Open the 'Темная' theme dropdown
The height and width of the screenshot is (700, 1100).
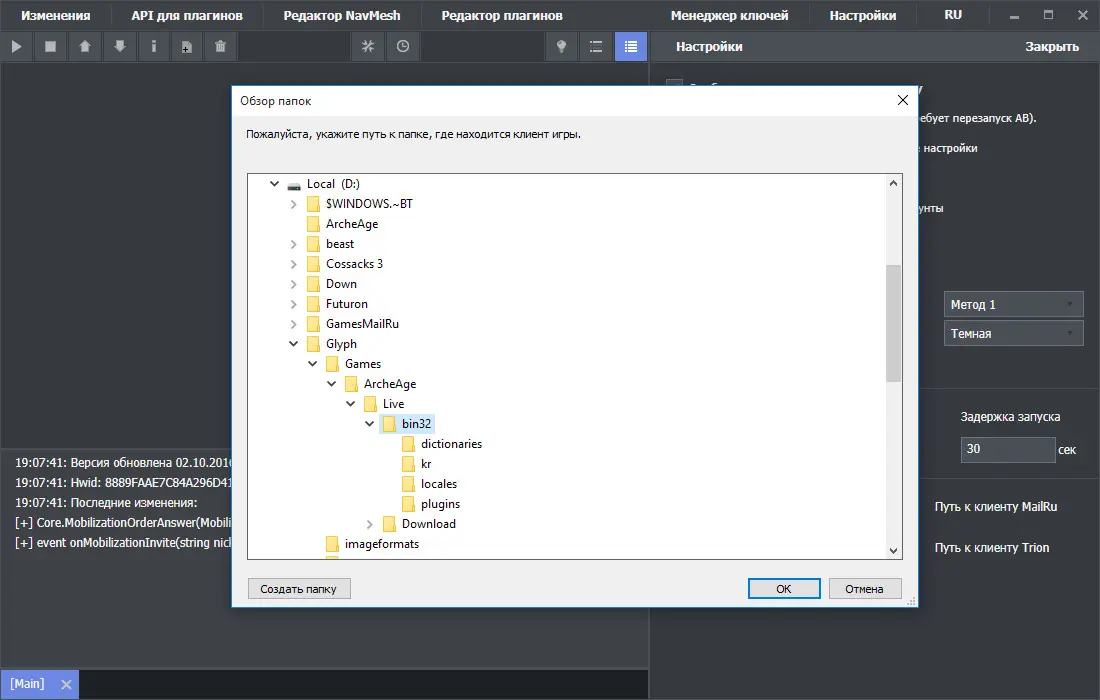click(1013, 334)
